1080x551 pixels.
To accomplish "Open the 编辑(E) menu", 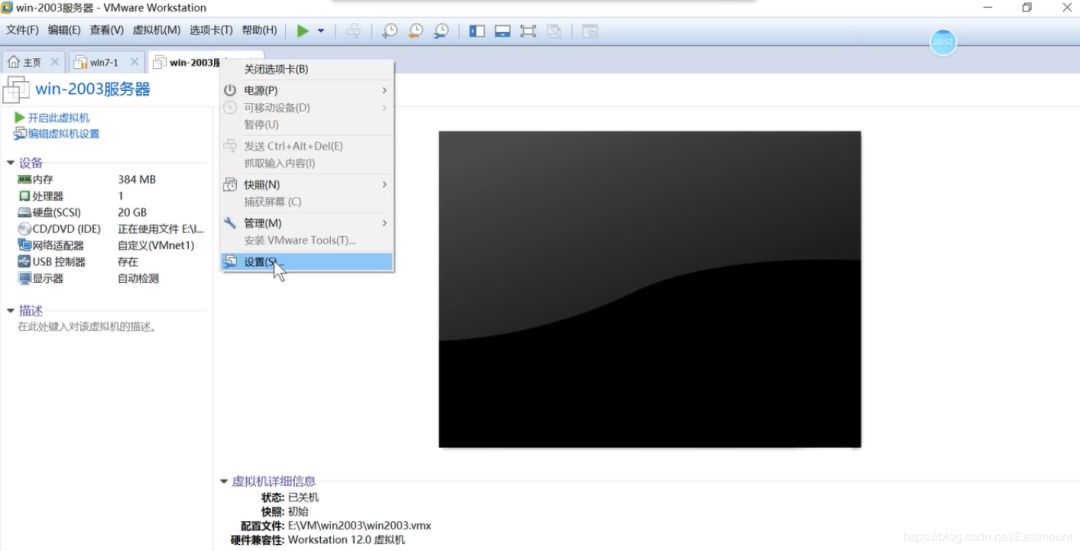I will pos(64,30).
